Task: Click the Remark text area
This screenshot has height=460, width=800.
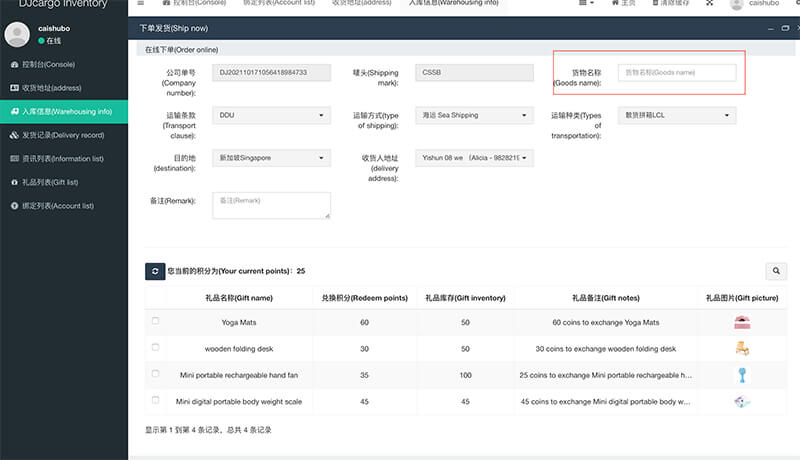Action: point(271,206)
